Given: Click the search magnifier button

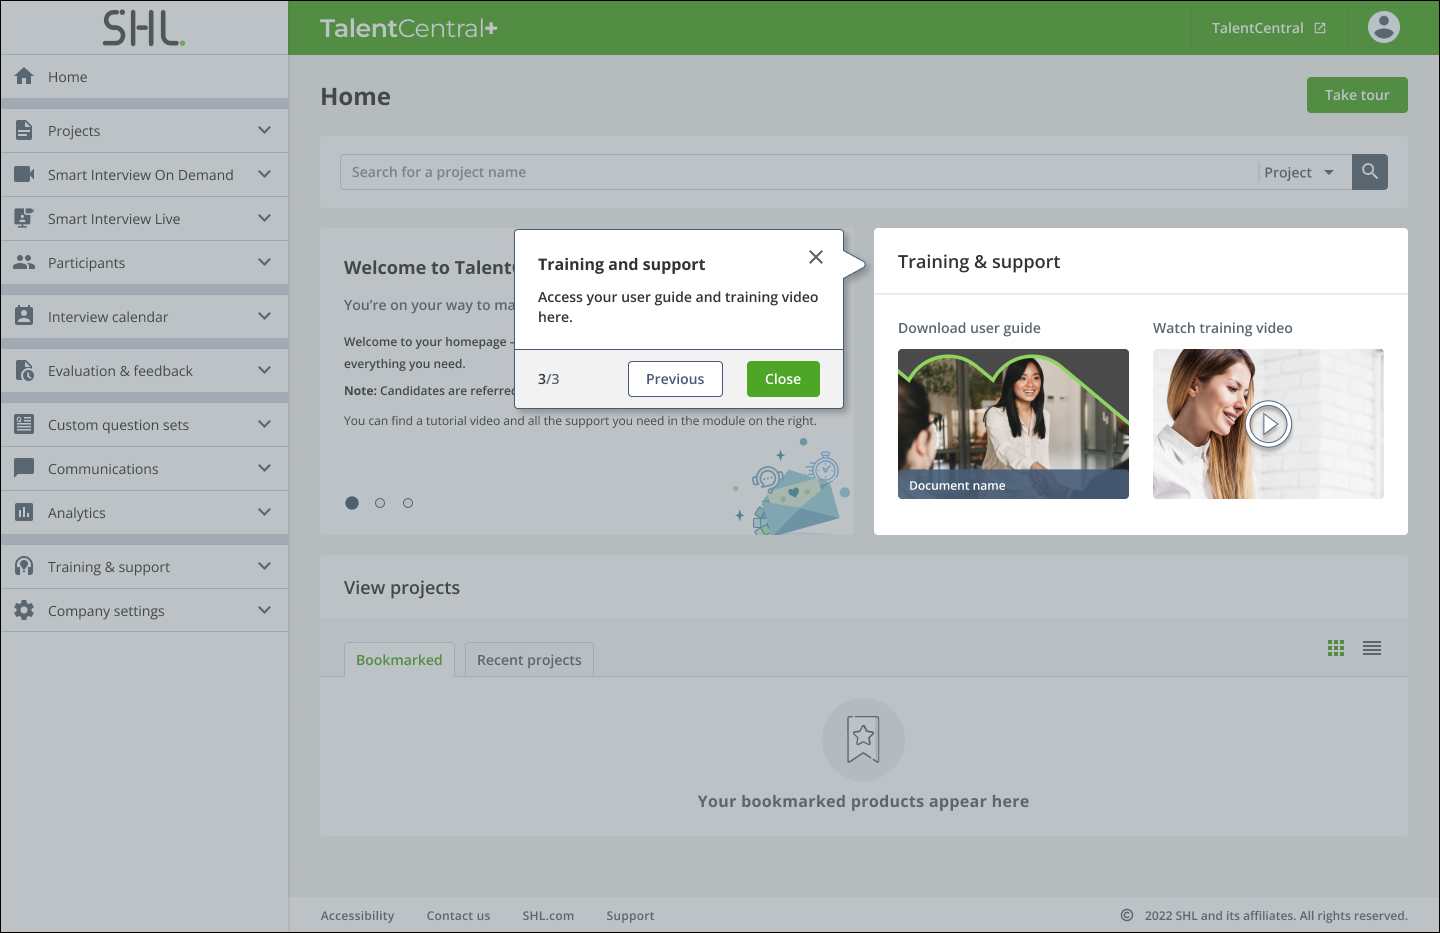Looking at the screenshot, I should 1370,172.
